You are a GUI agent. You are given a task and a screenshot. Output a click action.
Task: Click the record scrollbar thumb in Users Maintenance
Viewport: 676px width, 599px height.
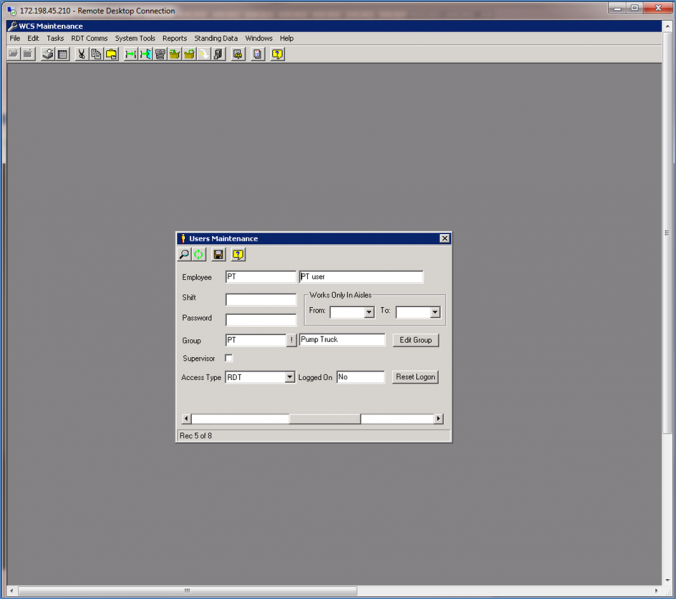(325, 418)
